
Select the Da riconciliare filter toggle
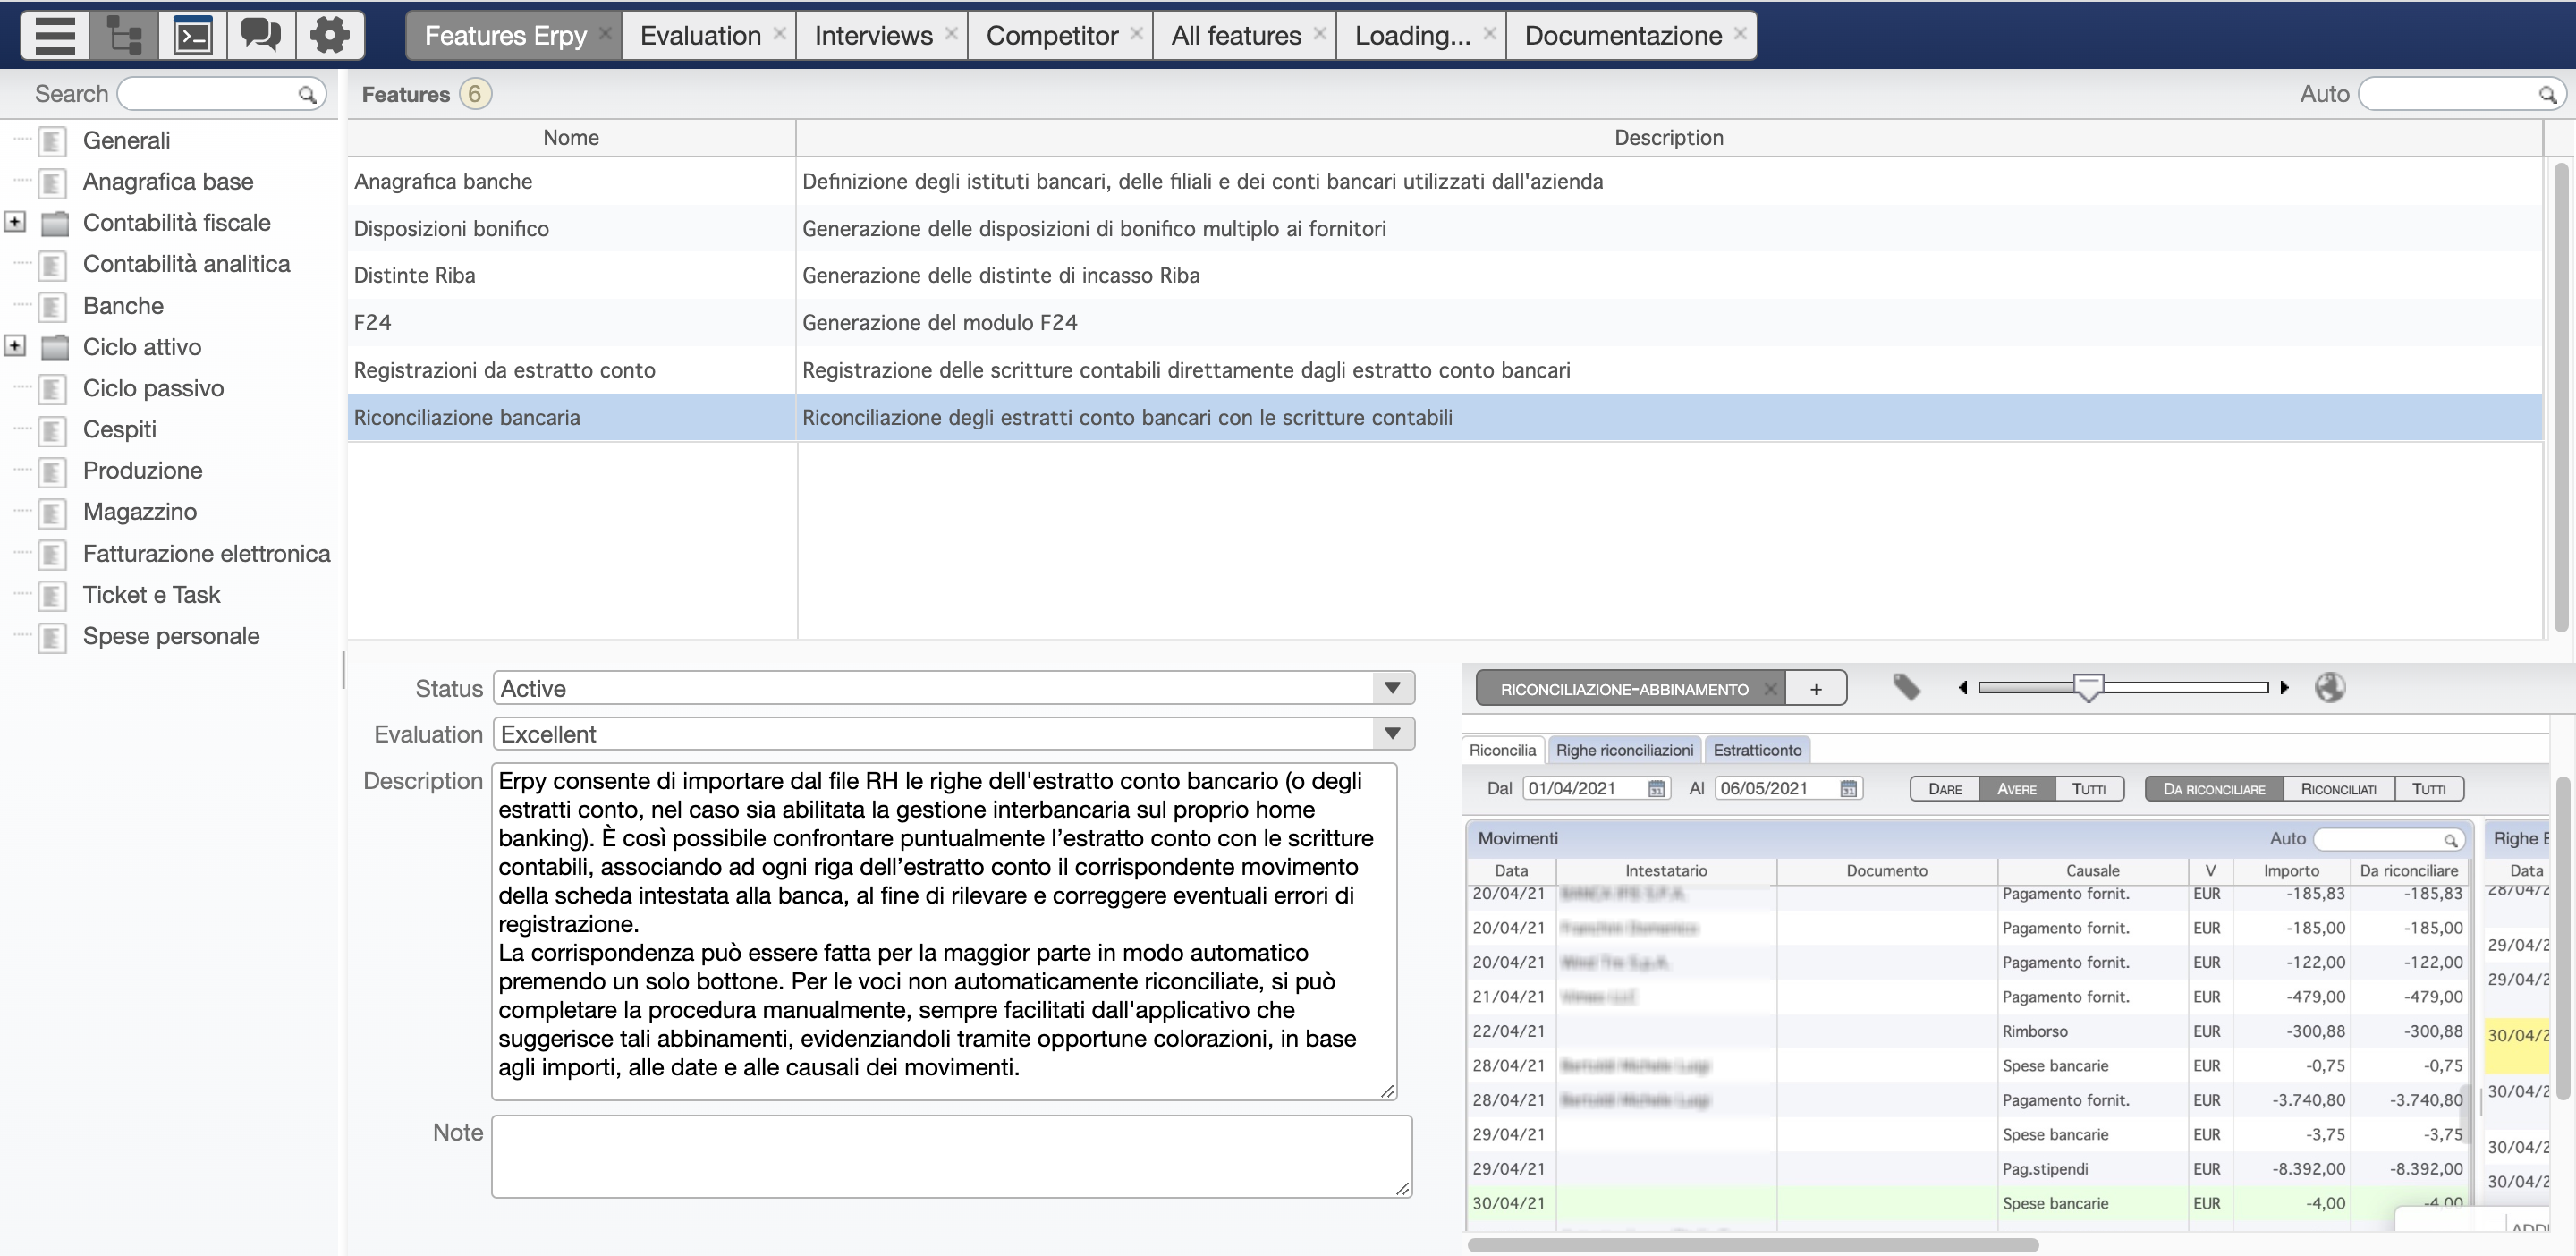coord(2214,788)
